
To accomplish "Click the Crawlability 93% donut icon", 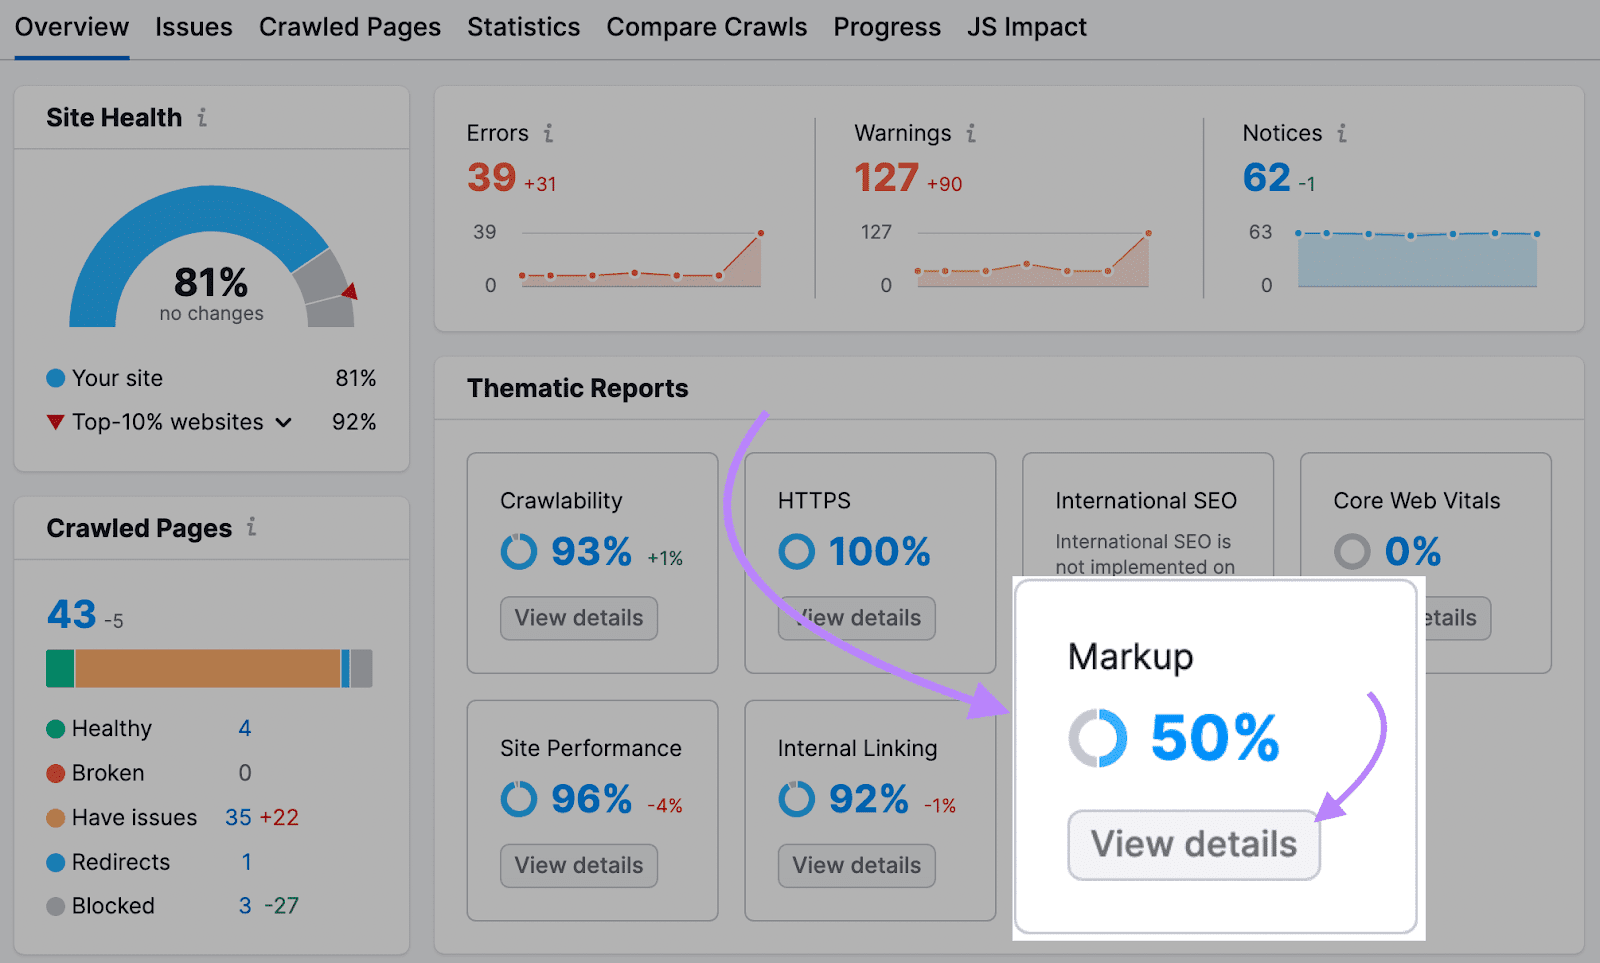I will pos(518,551).
